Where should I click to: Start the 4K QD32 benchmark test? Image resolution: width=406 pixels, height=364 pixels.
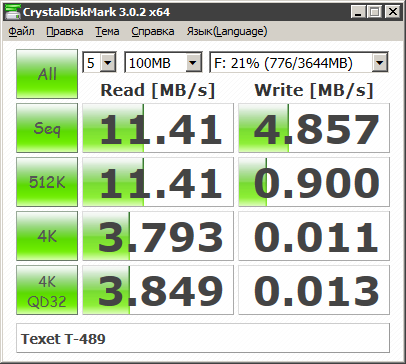(x=47, y=290)
